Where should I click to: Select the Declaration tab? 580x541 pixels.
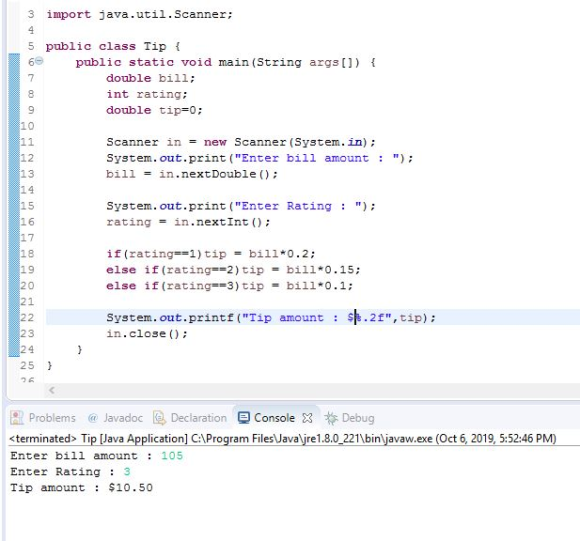[190, 418]
